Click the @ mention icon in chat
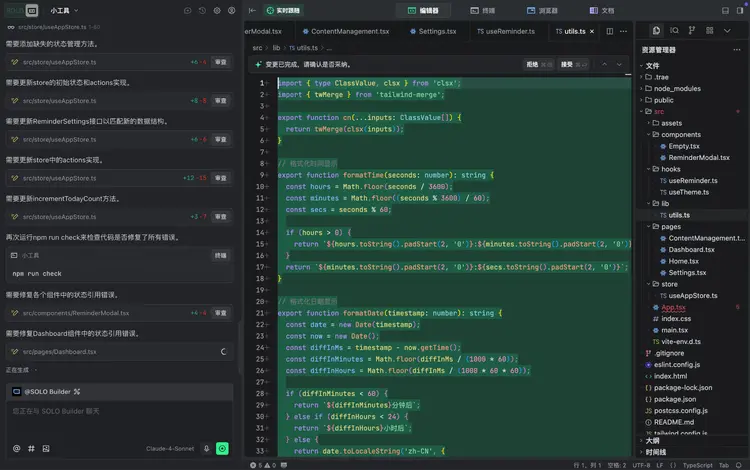 coord(16,449)
